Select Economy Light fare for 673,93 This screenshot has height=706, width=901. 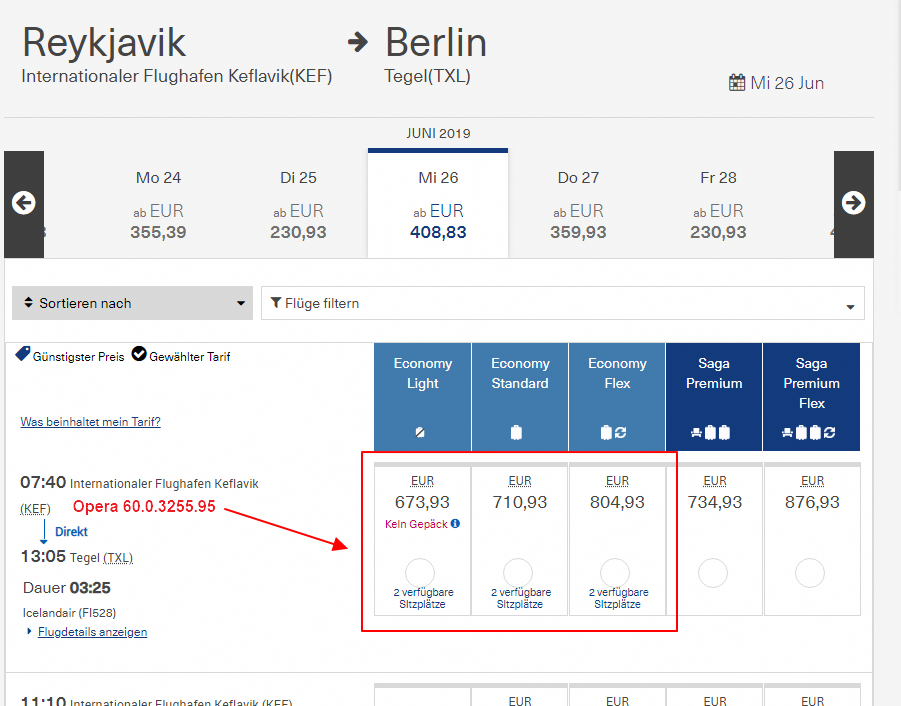pos(421,573)
